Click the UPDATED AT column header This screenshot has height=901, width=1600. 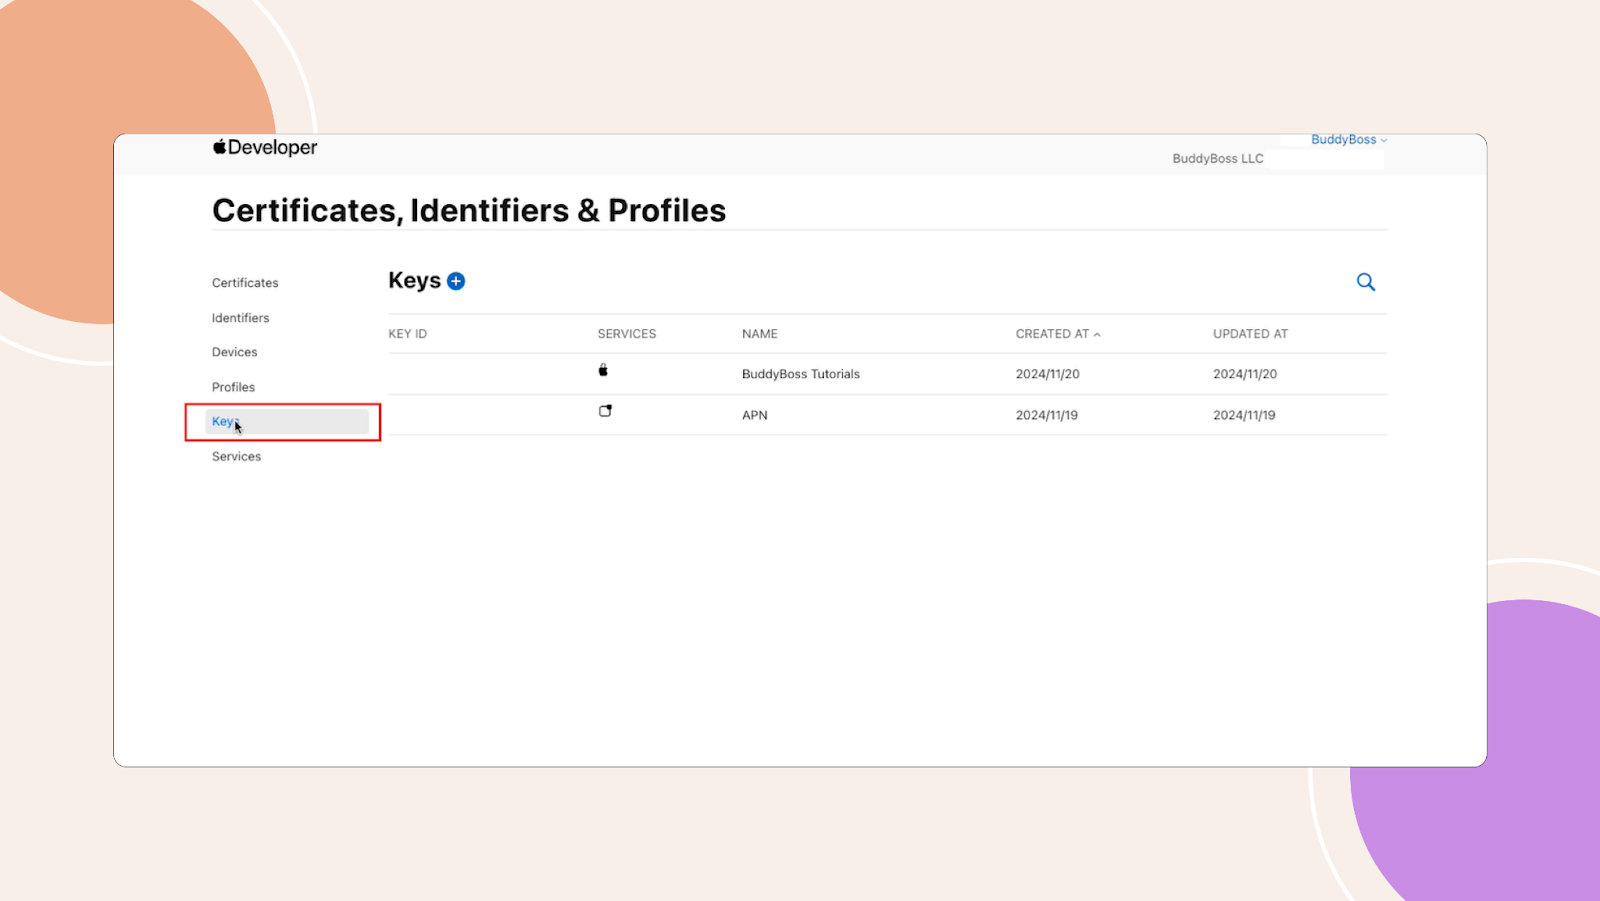pos(1250,334)
